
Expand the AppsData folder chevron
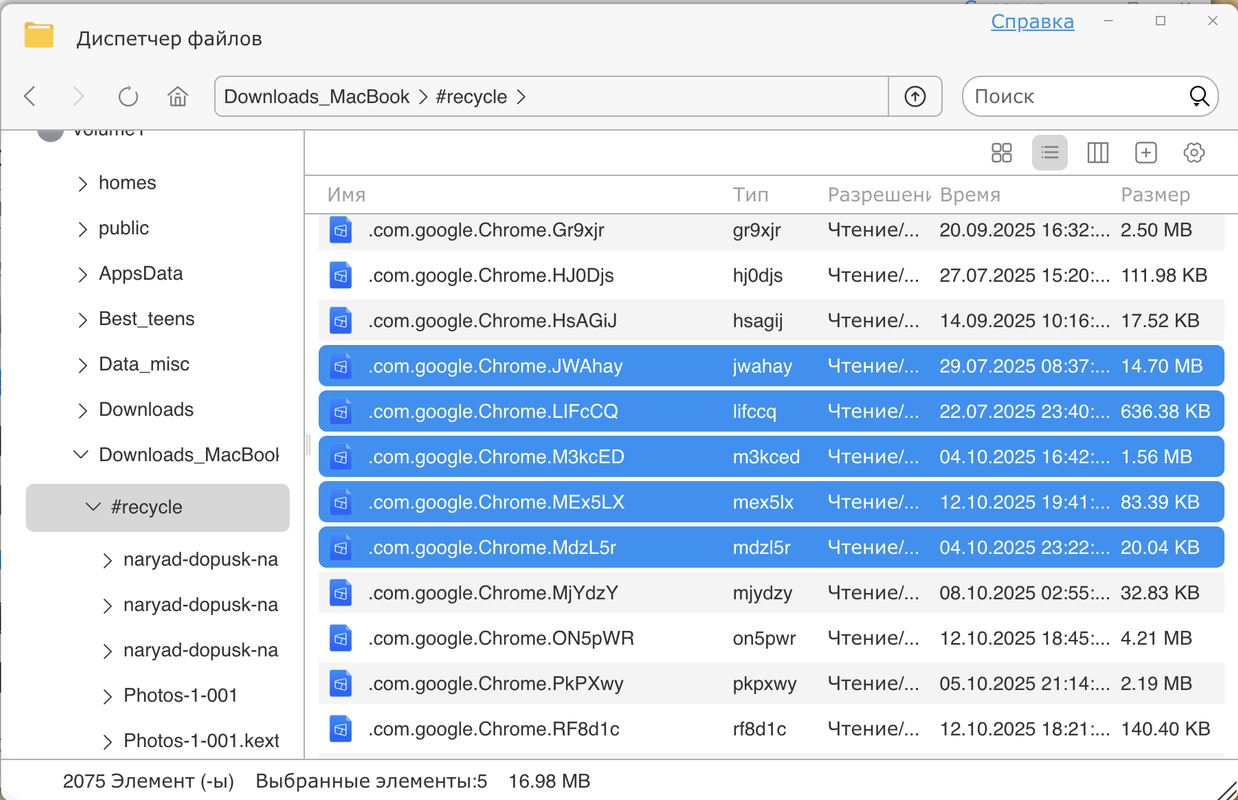click(x=82, y=274)
